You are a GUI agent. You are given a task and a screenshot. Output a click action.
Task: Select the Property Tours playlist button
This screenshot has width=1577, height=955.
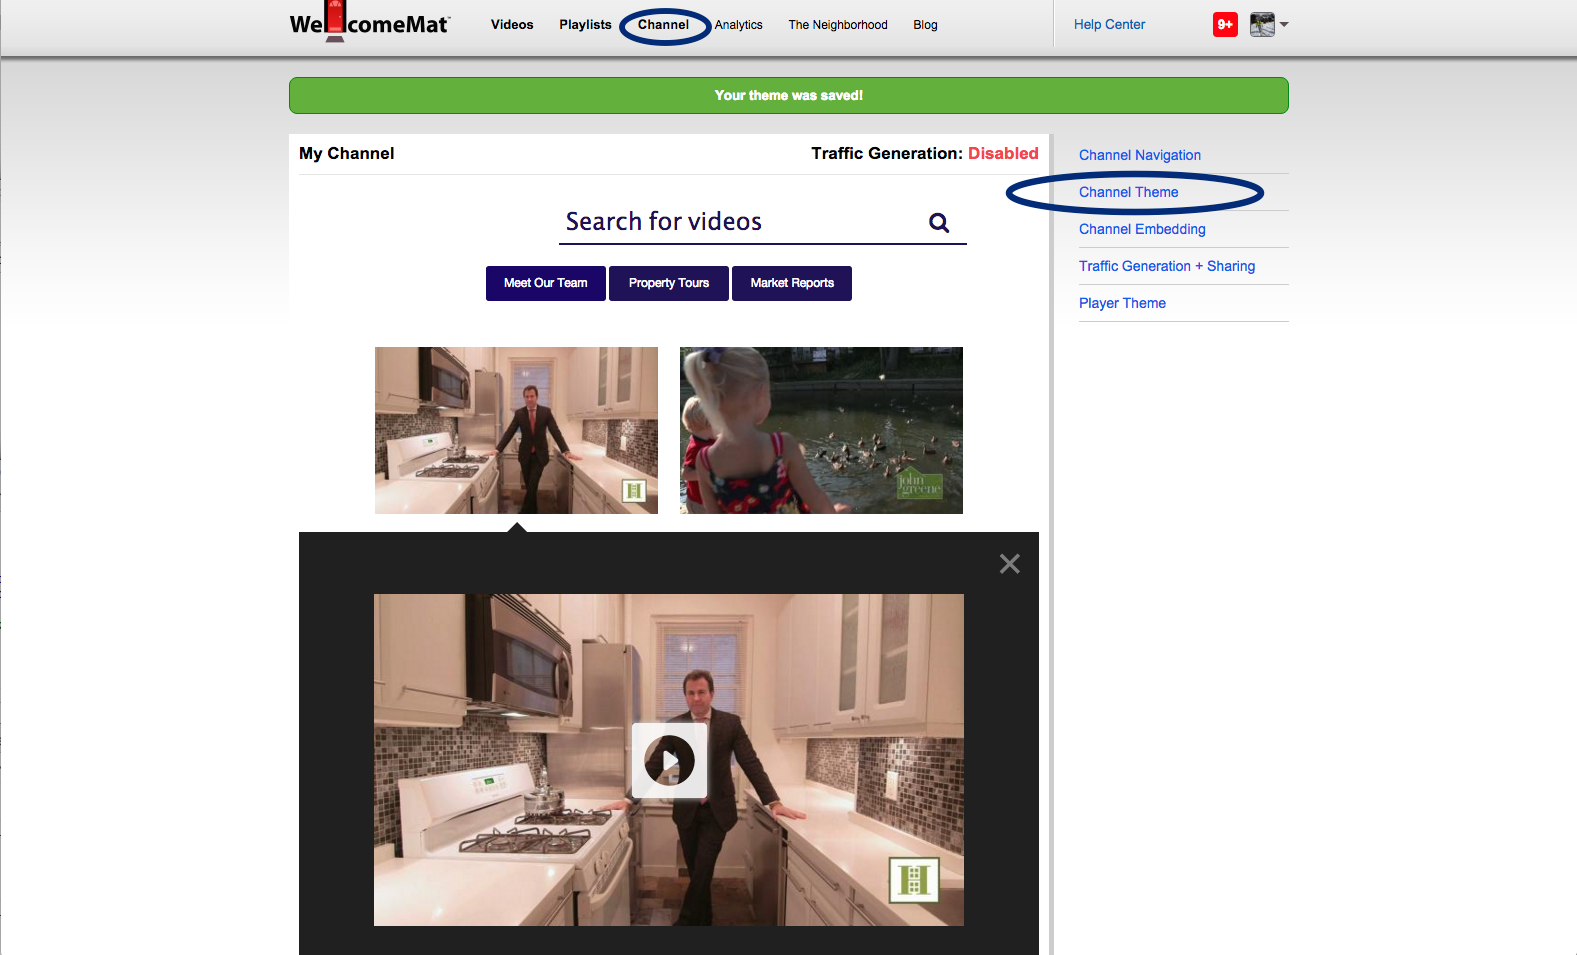(668, 283)
